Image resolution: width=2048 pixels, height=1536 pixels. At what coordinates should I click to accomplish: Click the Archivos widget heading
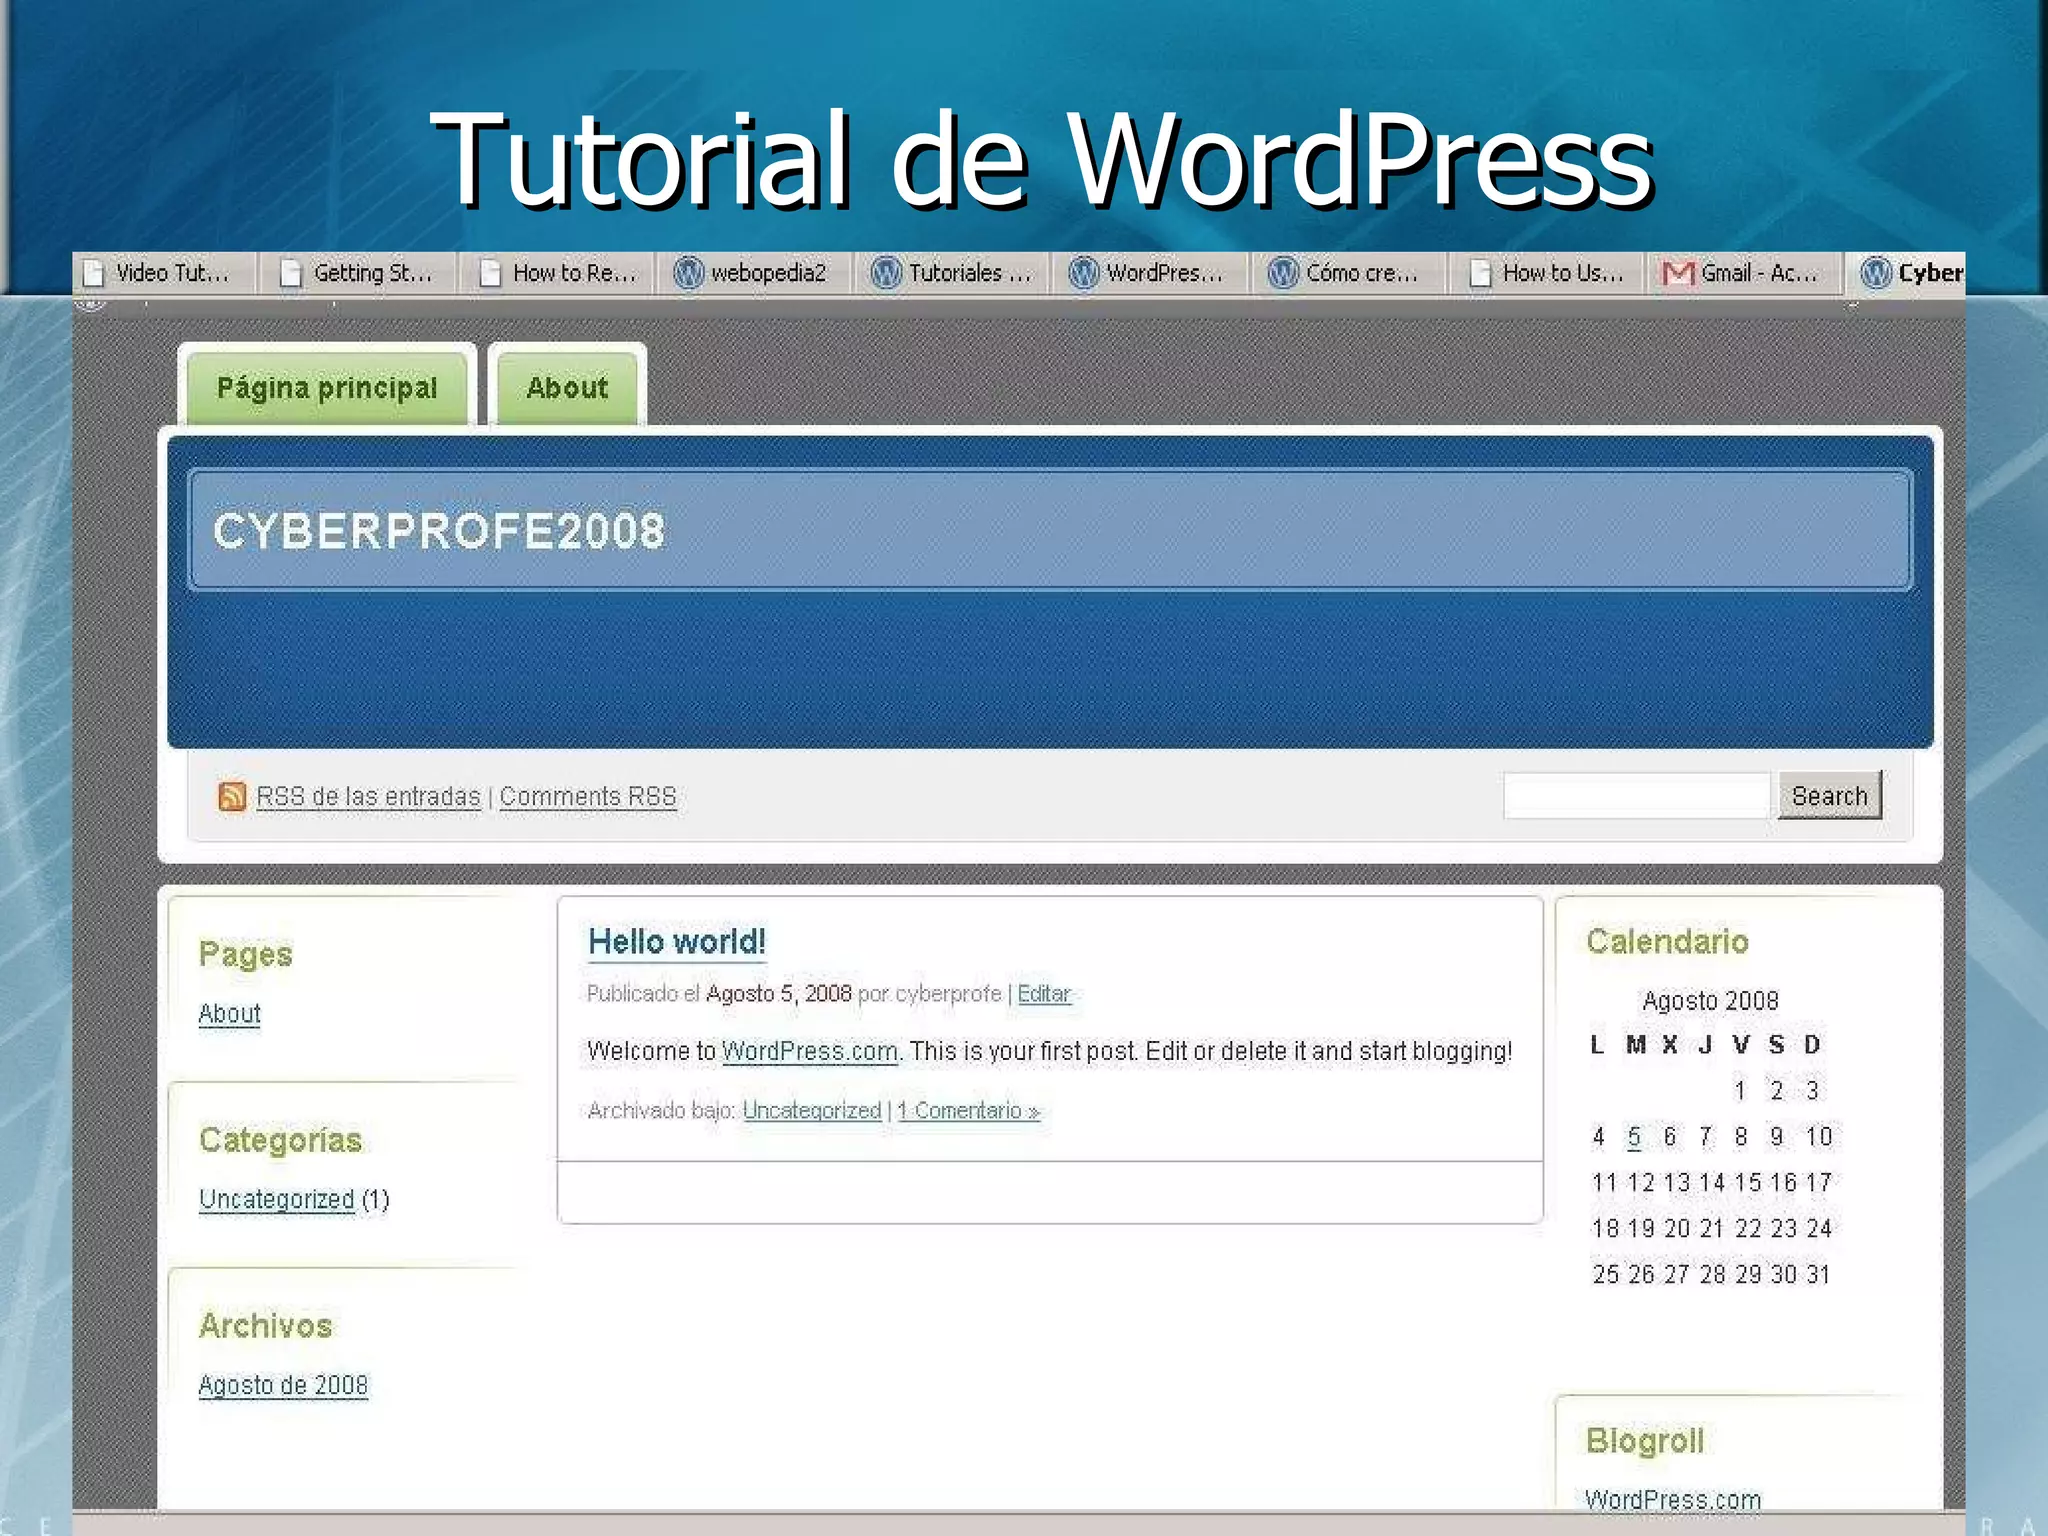tap(265, 1326)
